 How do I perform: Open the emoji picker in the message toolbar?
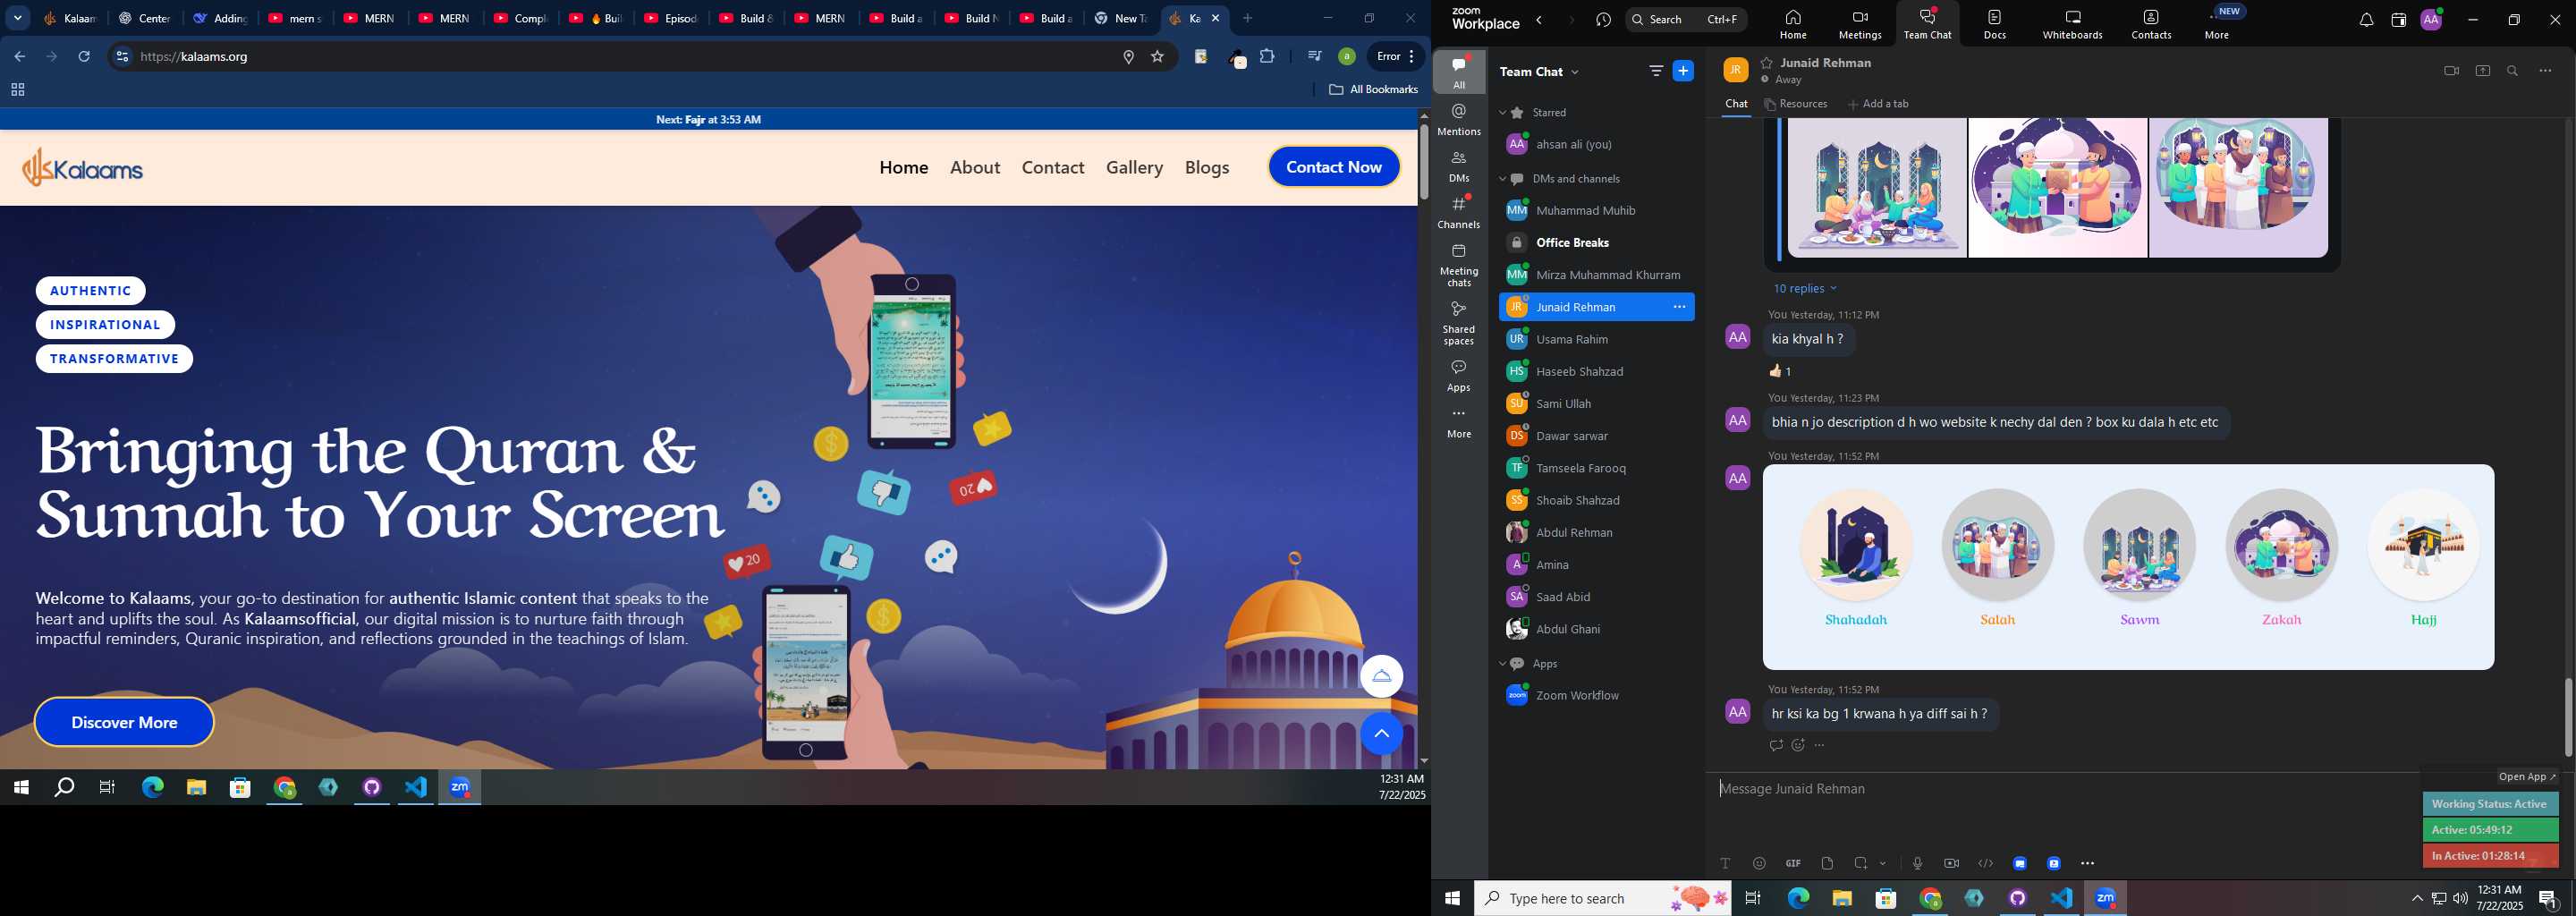tap(1759, 863)
